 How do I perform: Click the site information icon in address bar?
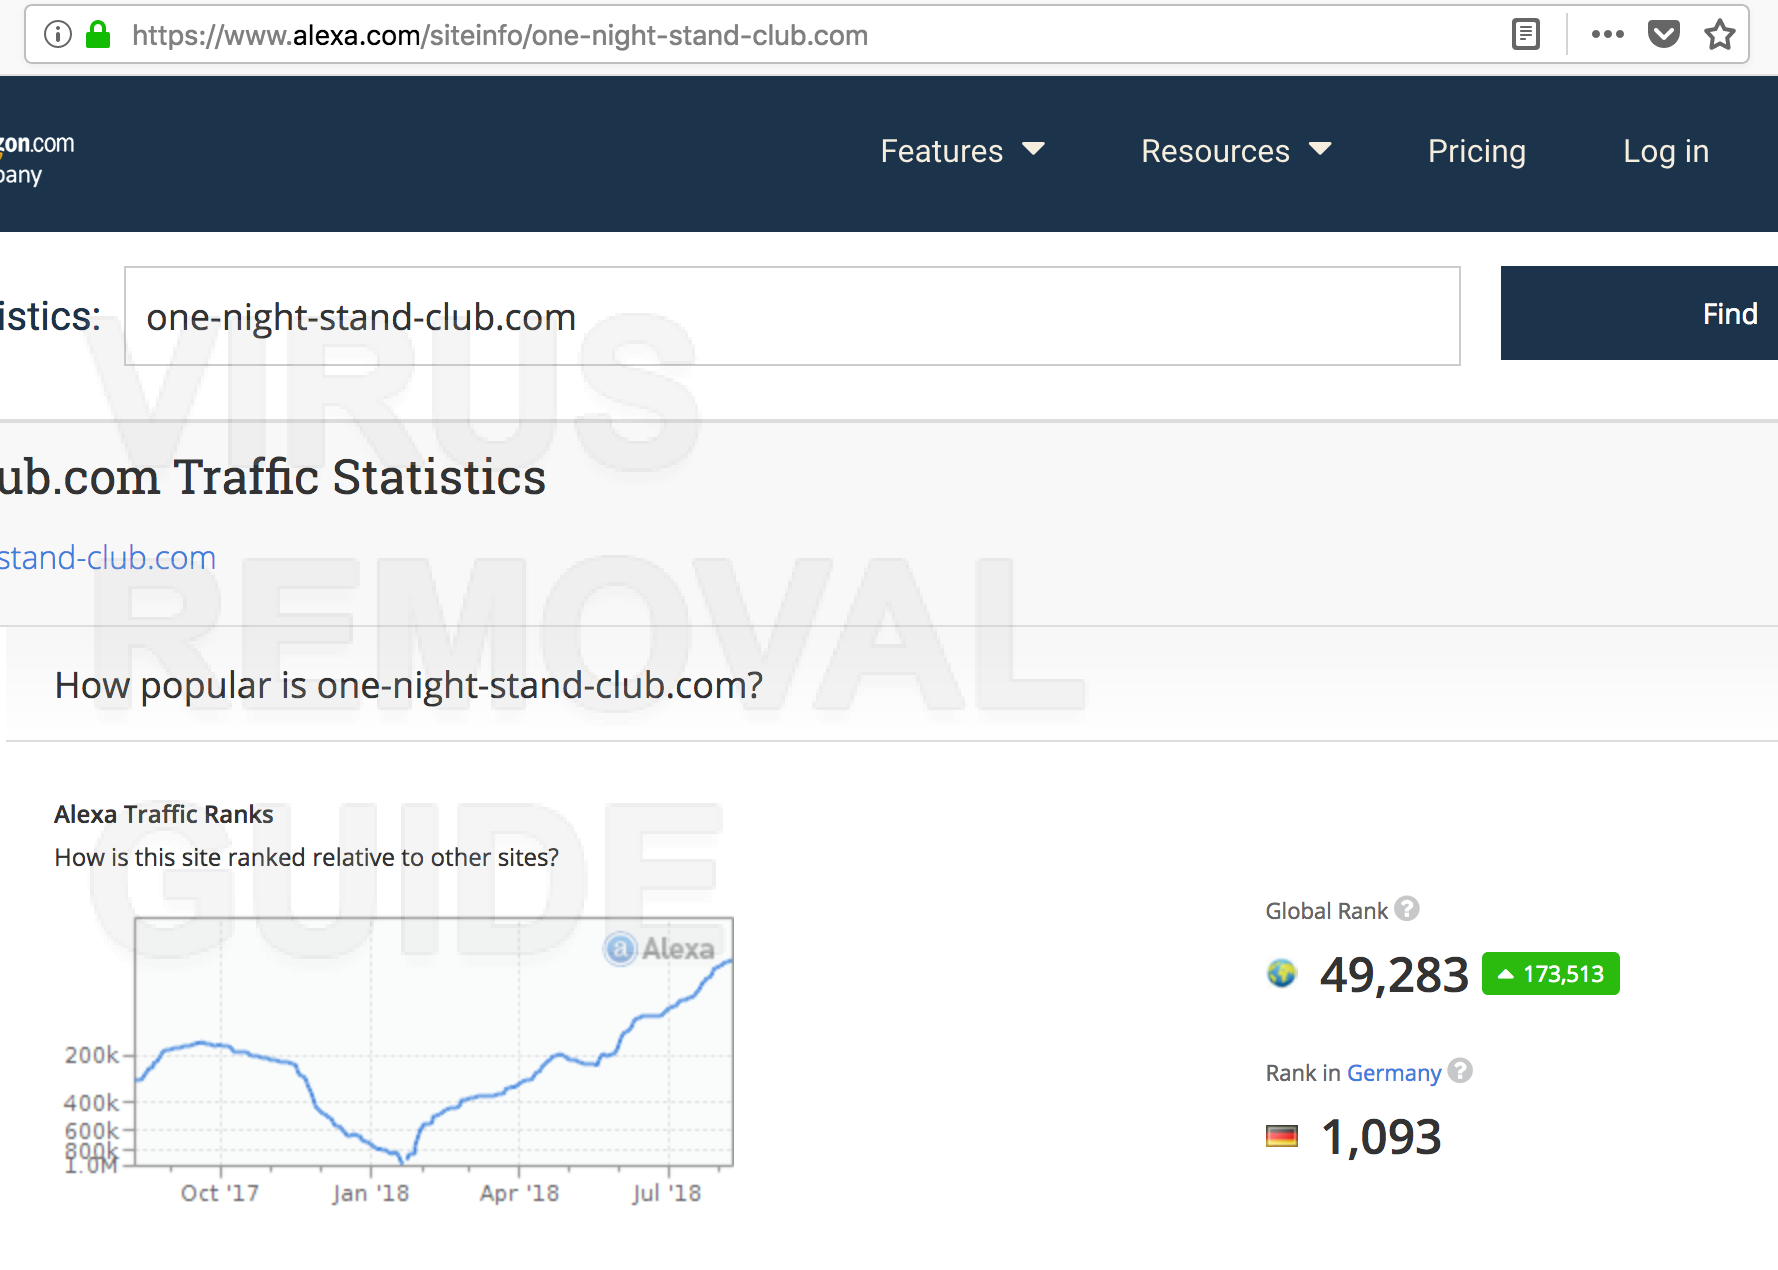coord(58,35)
